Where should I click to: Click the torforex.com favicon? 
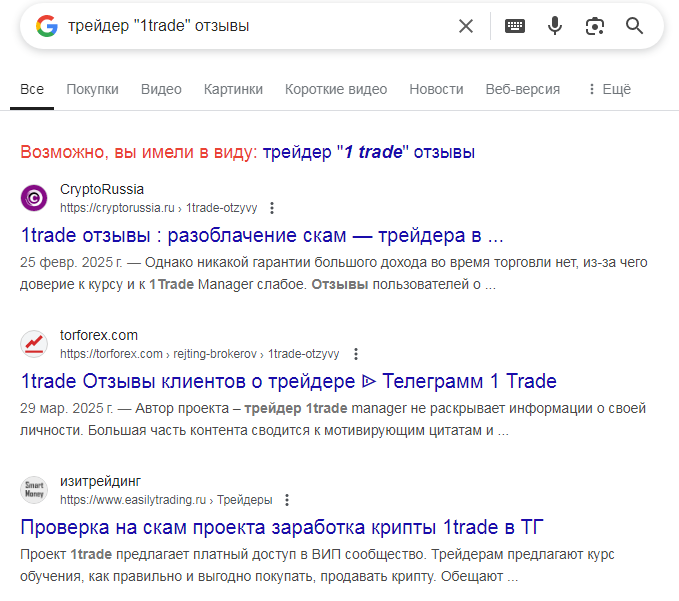[x=34, y=344]
